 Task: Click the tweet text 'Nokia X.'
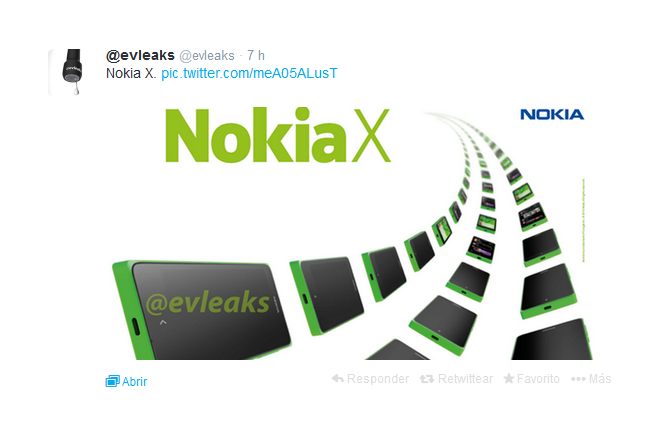pos(131,73)
